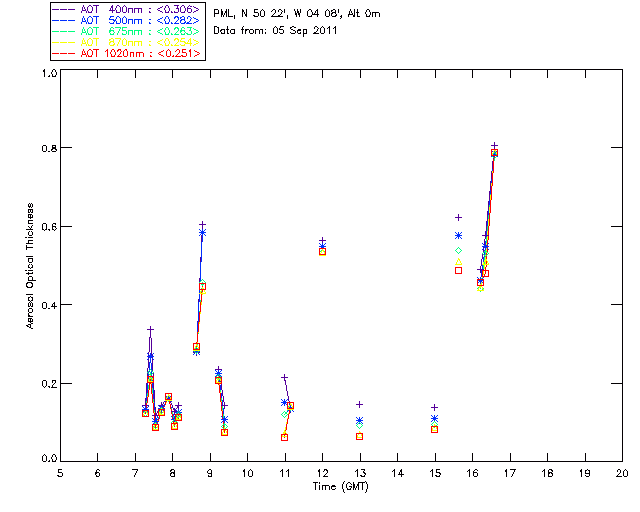Click the x-axis tick label 8

(x=173, y=473)
